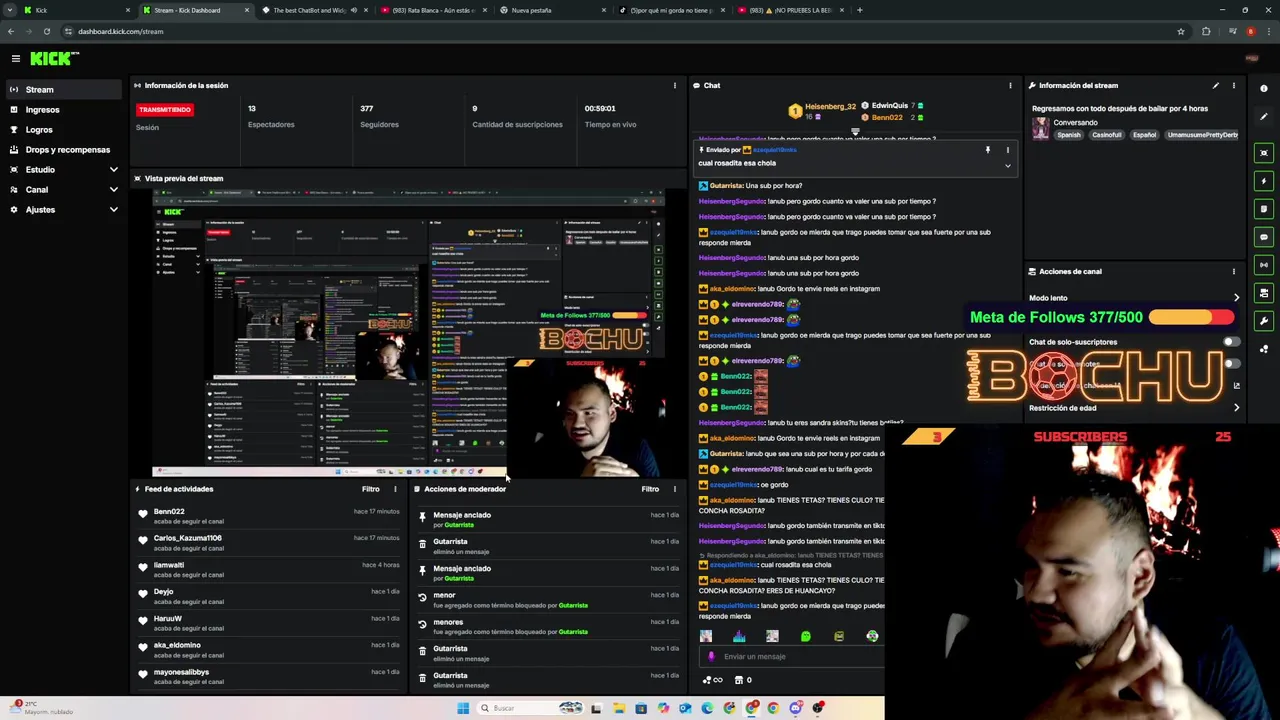
Task: Click 'menores' blocked term entry
Action: tap(448, 622)
